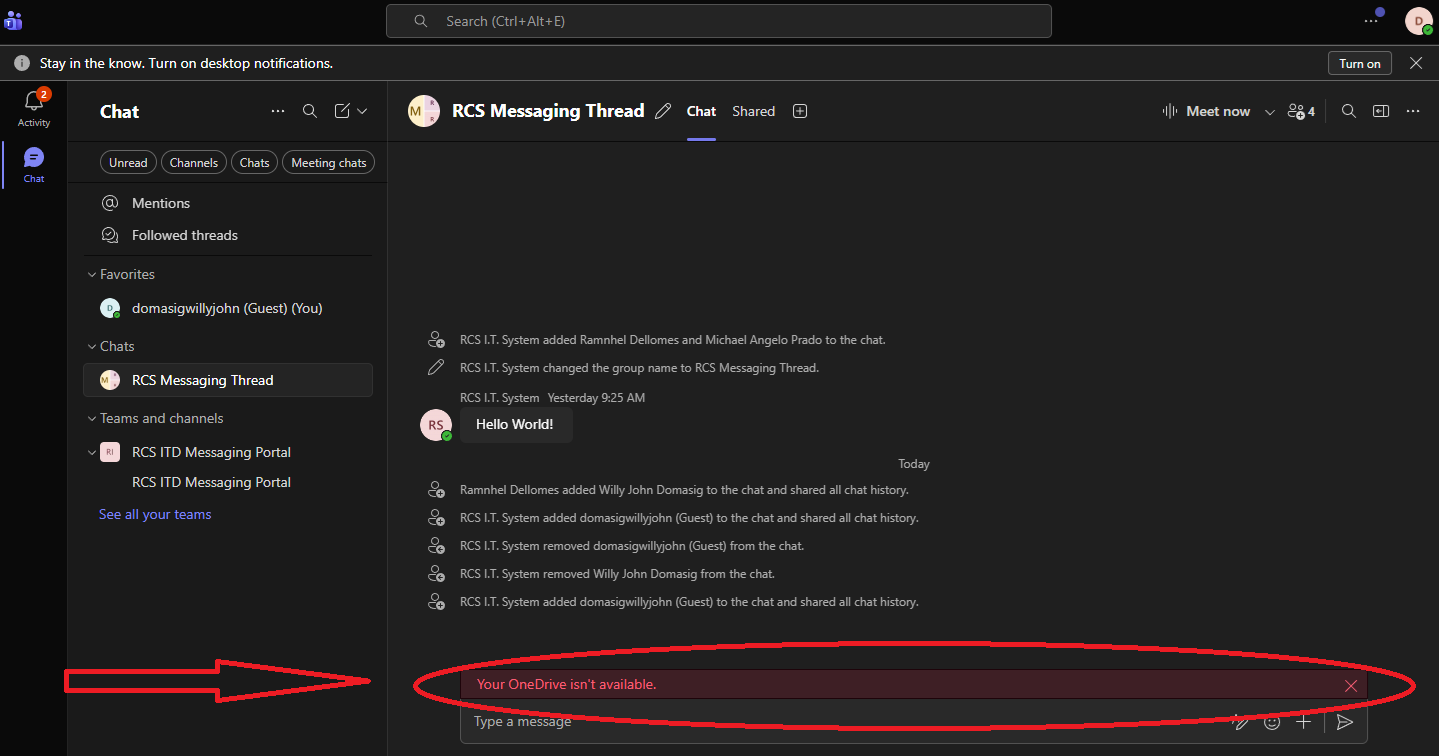Filter chats by Unread
The height and width of the screenshot is (756, 1439).
point(128,162)
